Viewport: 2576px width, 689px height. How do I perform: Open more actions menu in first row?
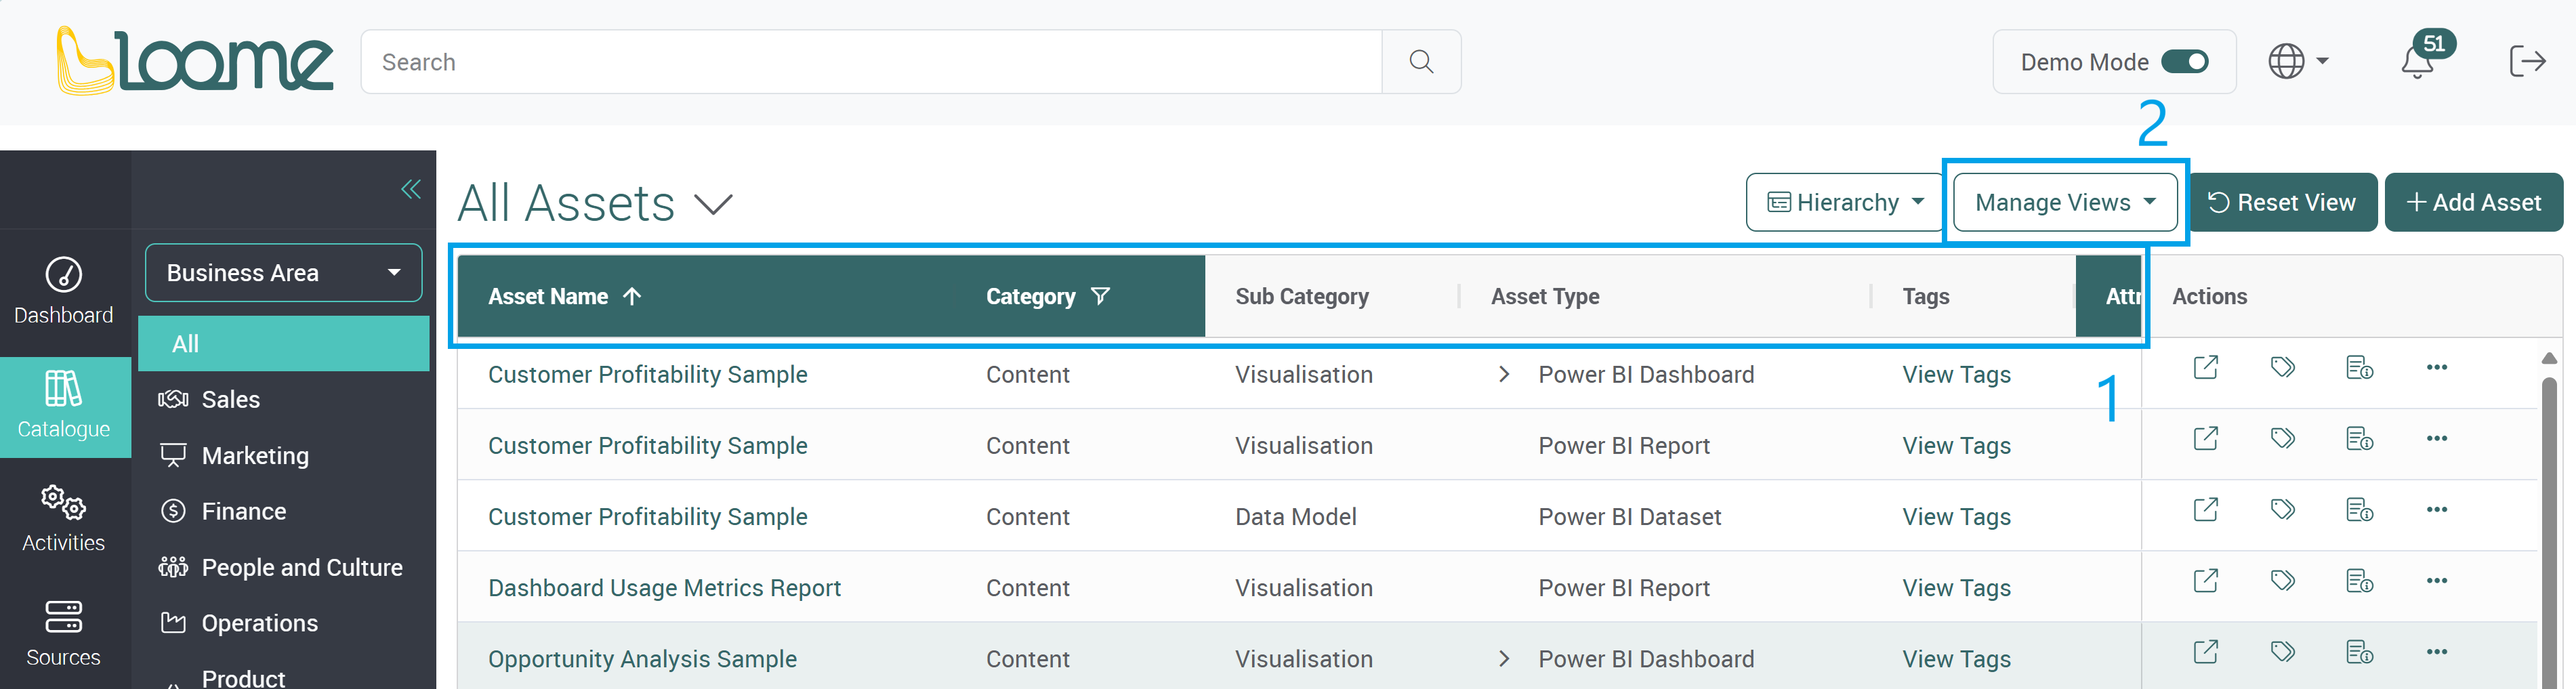coord(2436,368)
